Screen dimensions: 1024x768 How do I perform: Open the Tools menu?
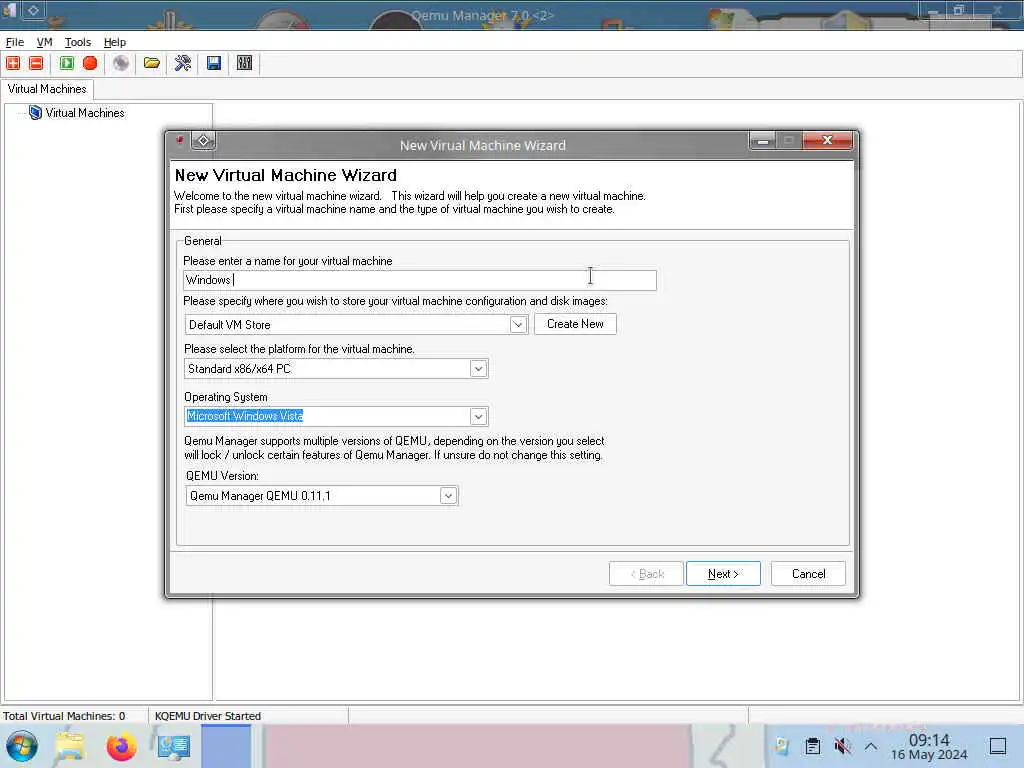pyautogui.click(x=78, y=42)
